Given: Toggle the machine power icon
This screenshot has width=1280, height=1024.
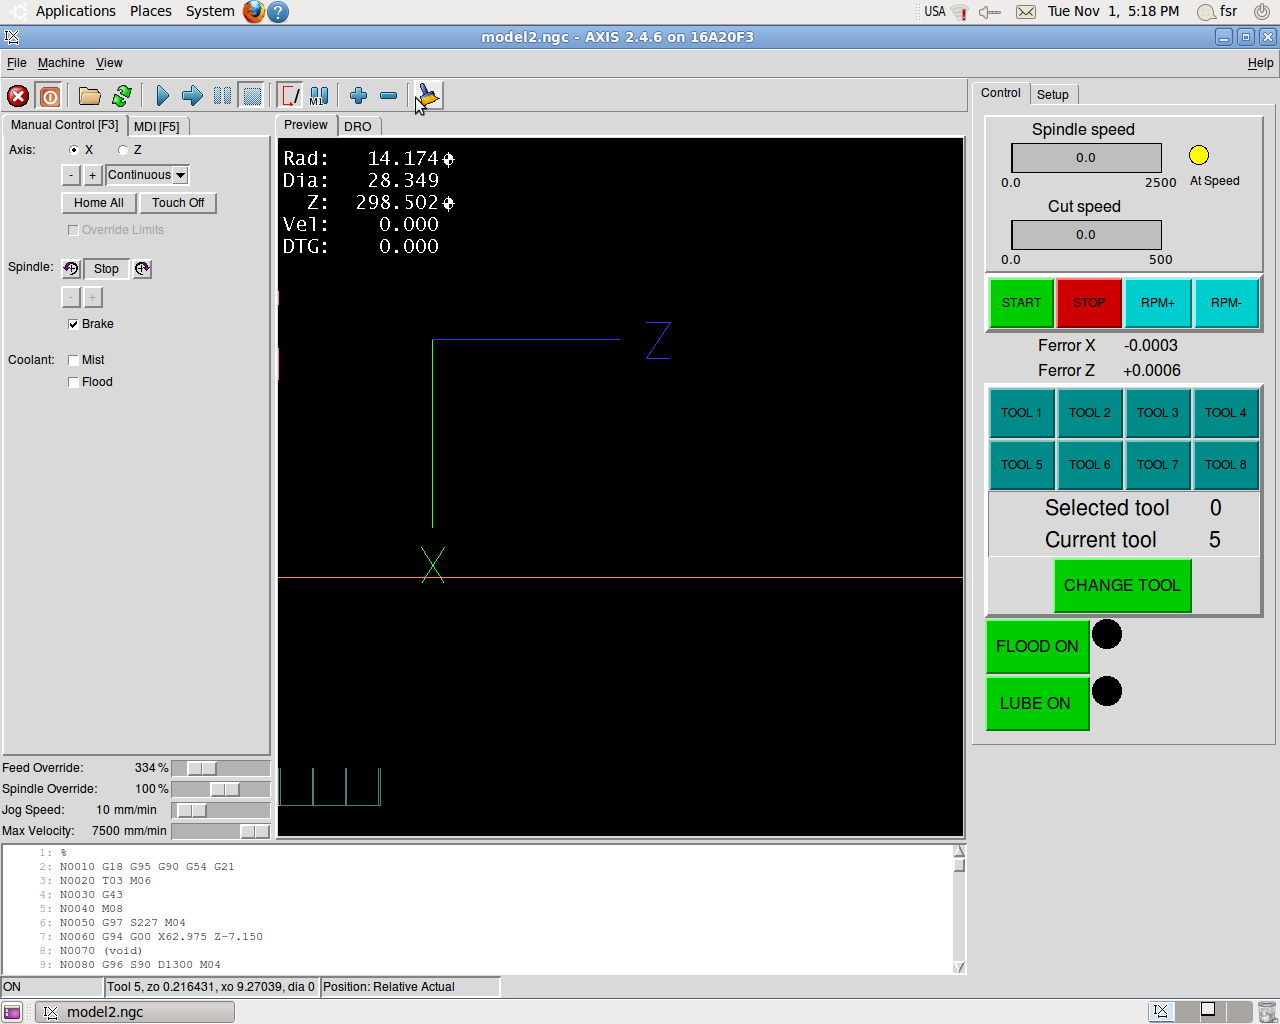Looking at the screenshot, I should pos(50,96).
